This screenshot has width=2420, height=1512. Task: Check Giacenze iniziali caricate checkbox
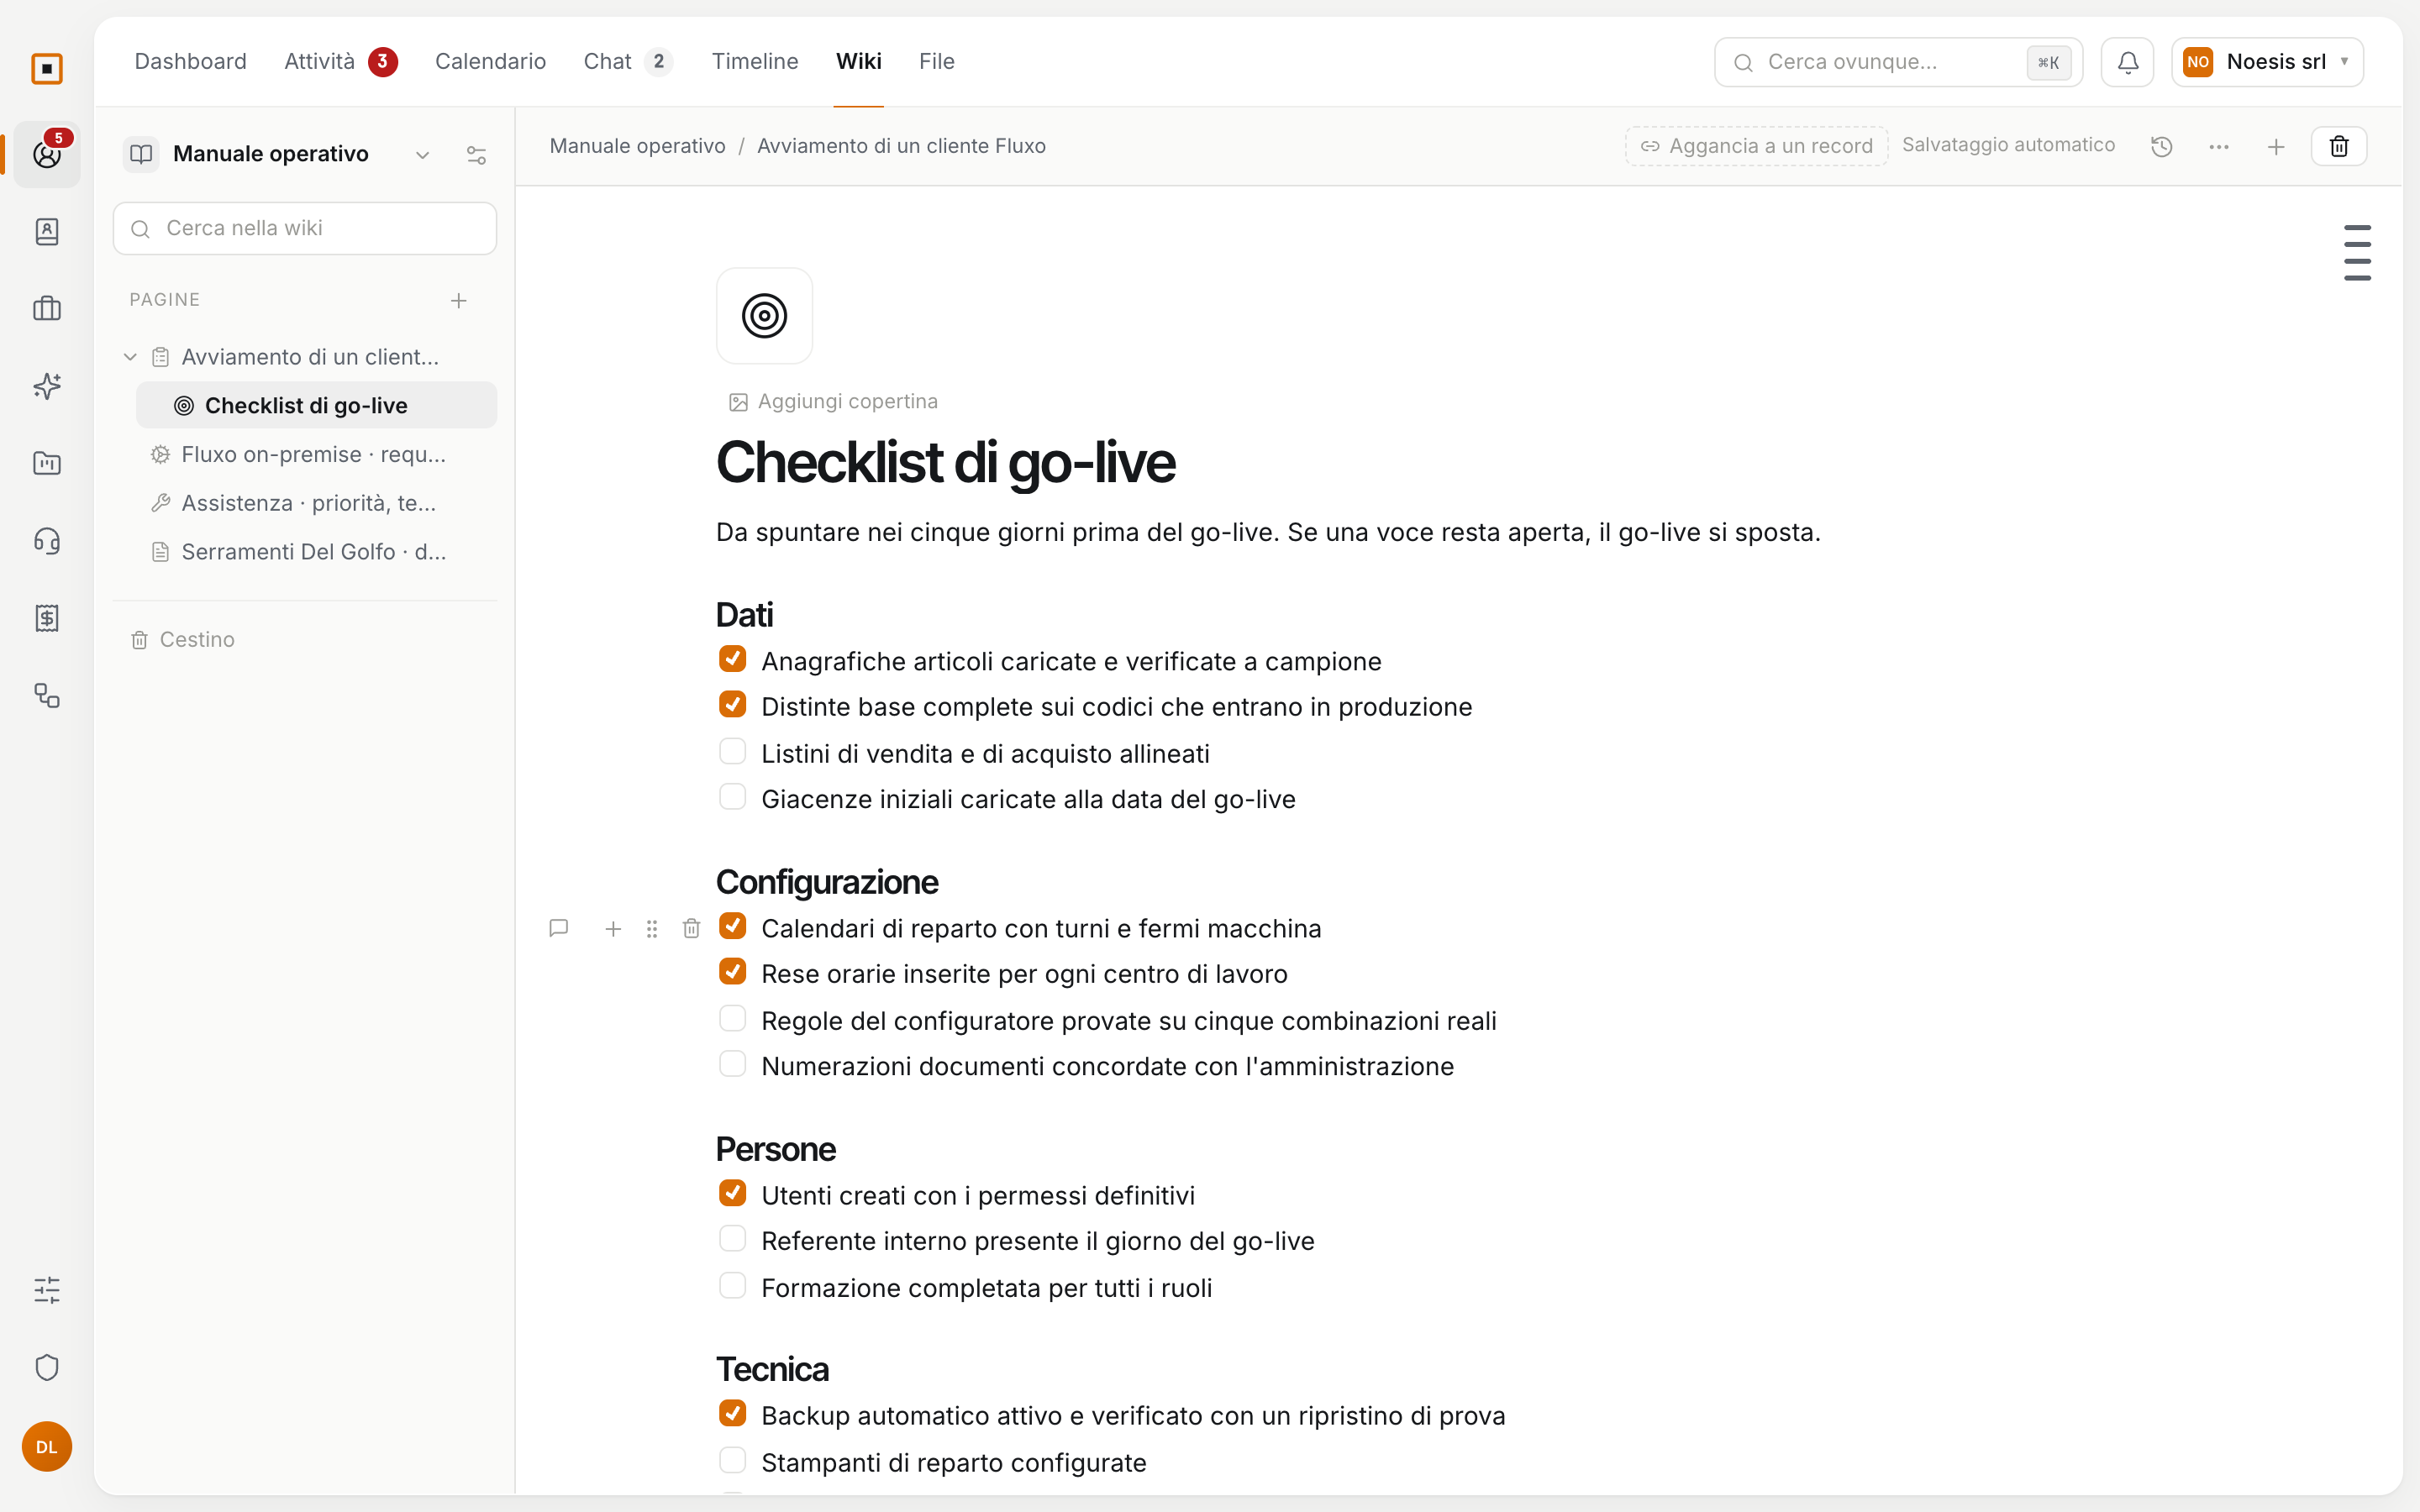(x=732, y=797)
